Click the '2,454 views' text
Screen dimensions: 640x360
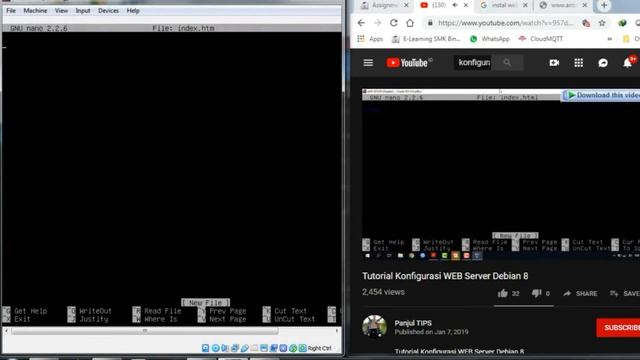click(383, 292)
